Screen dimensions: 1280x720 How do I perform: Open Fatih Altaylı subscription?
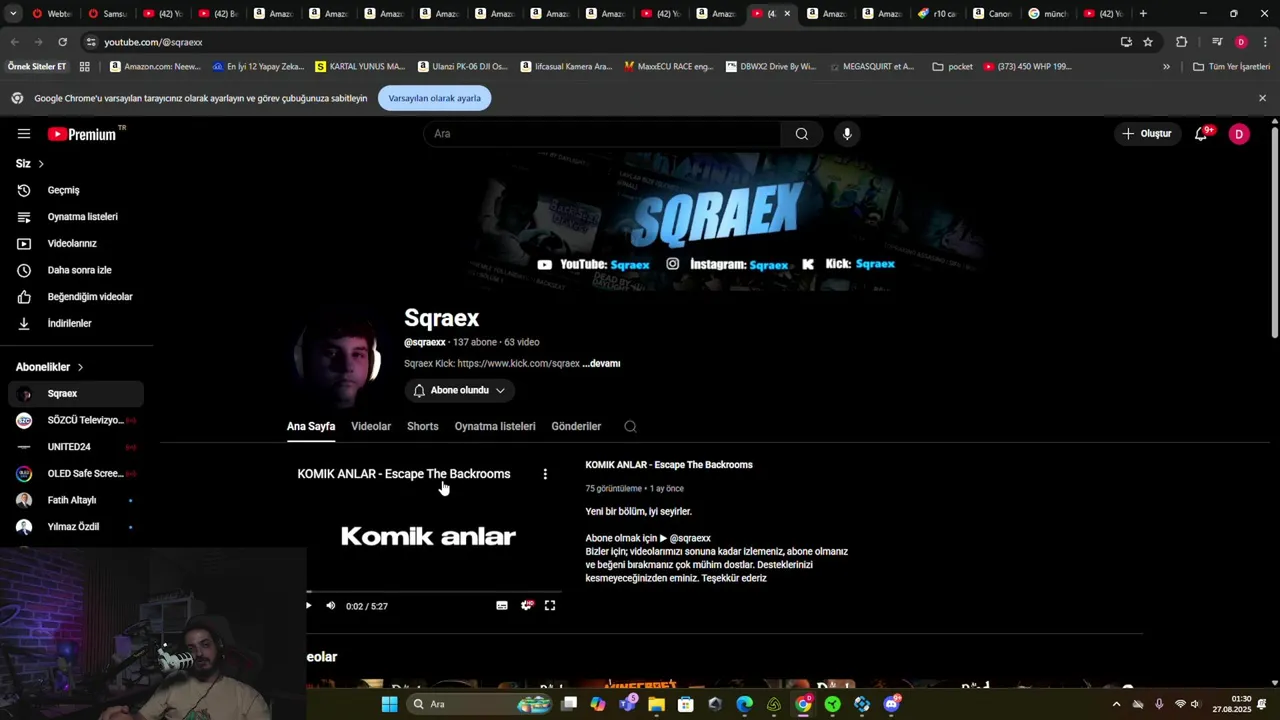click(76, 500)
